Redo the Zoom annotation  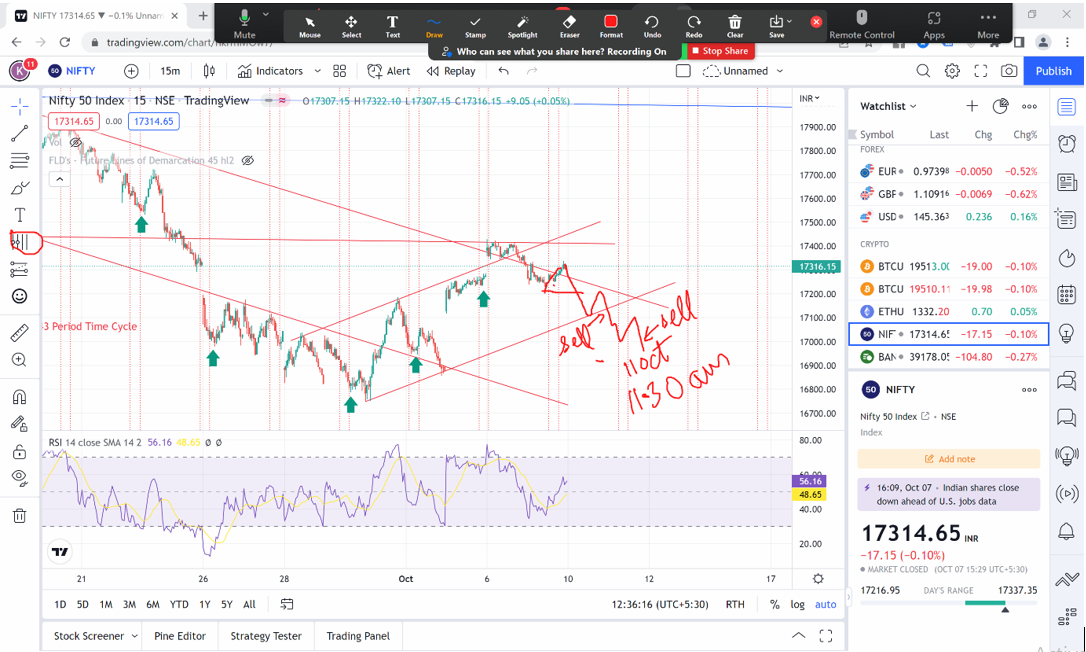693,26
